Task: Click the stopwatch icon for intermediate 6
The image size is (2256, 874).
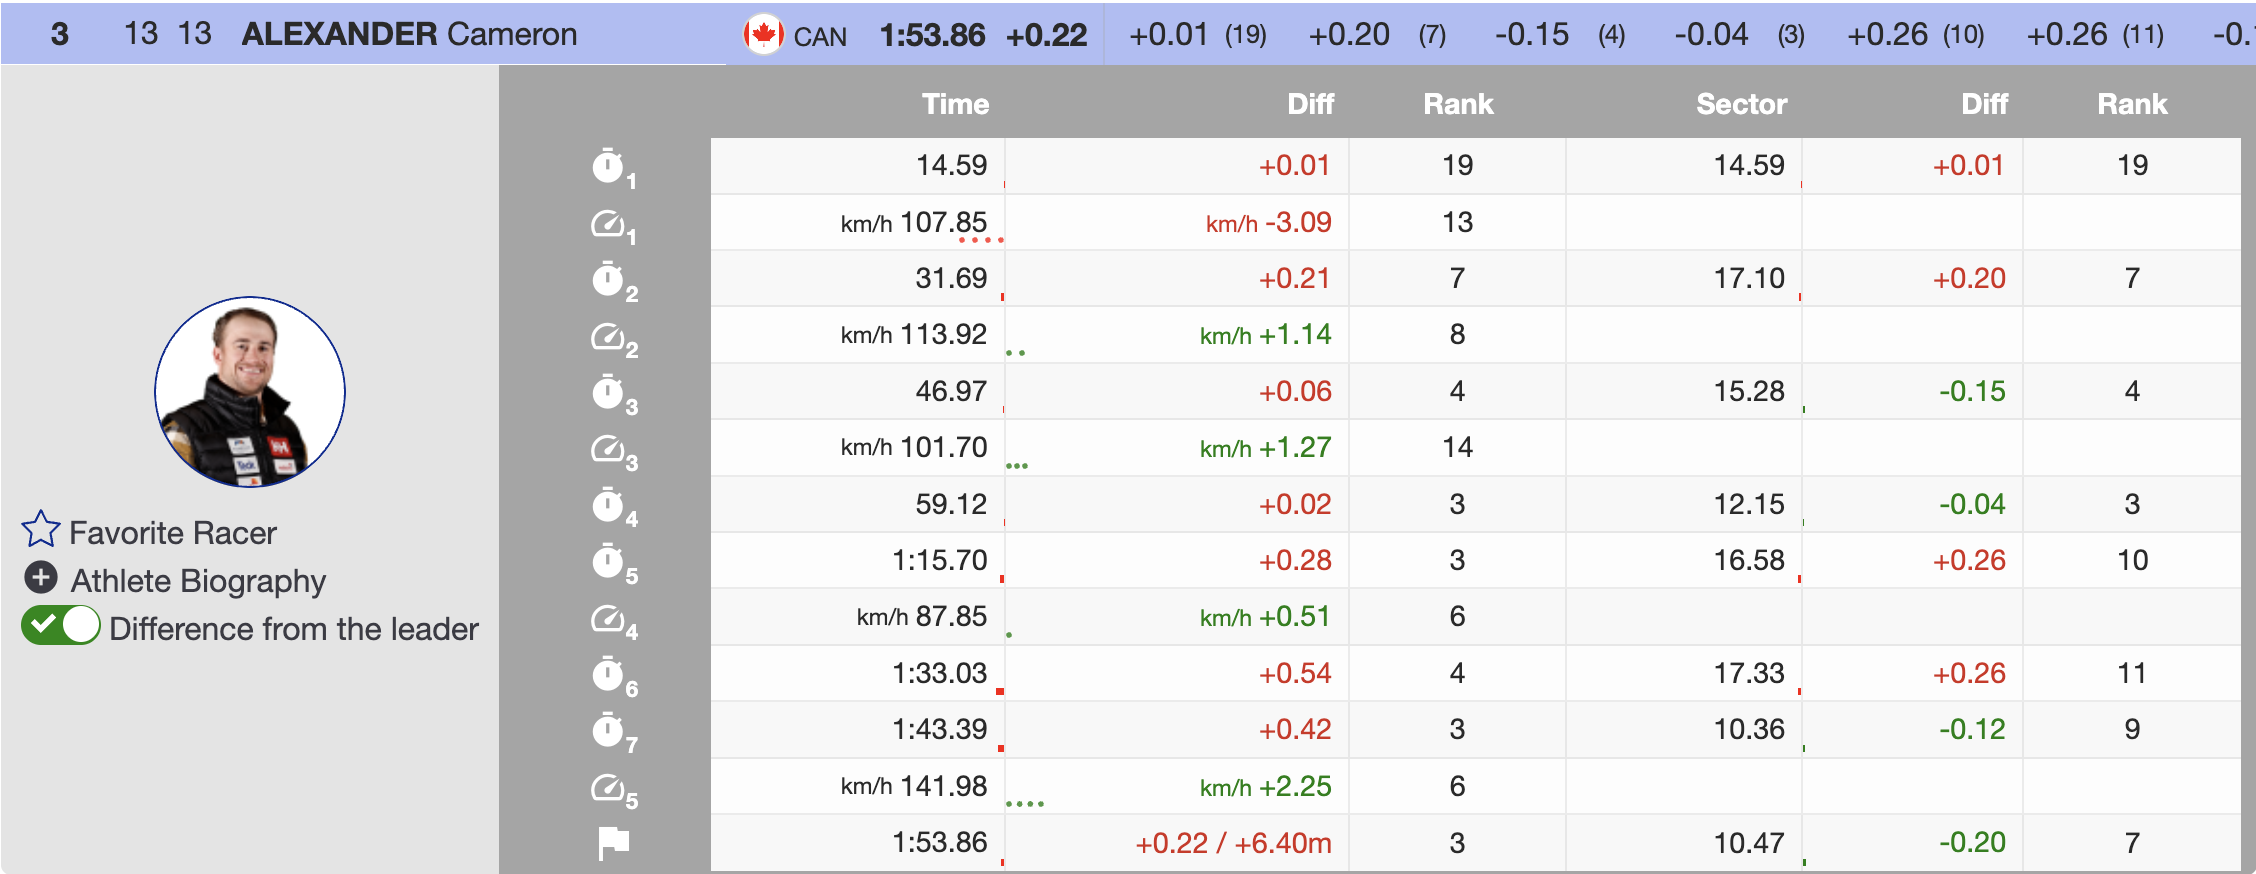Action: 608,674
